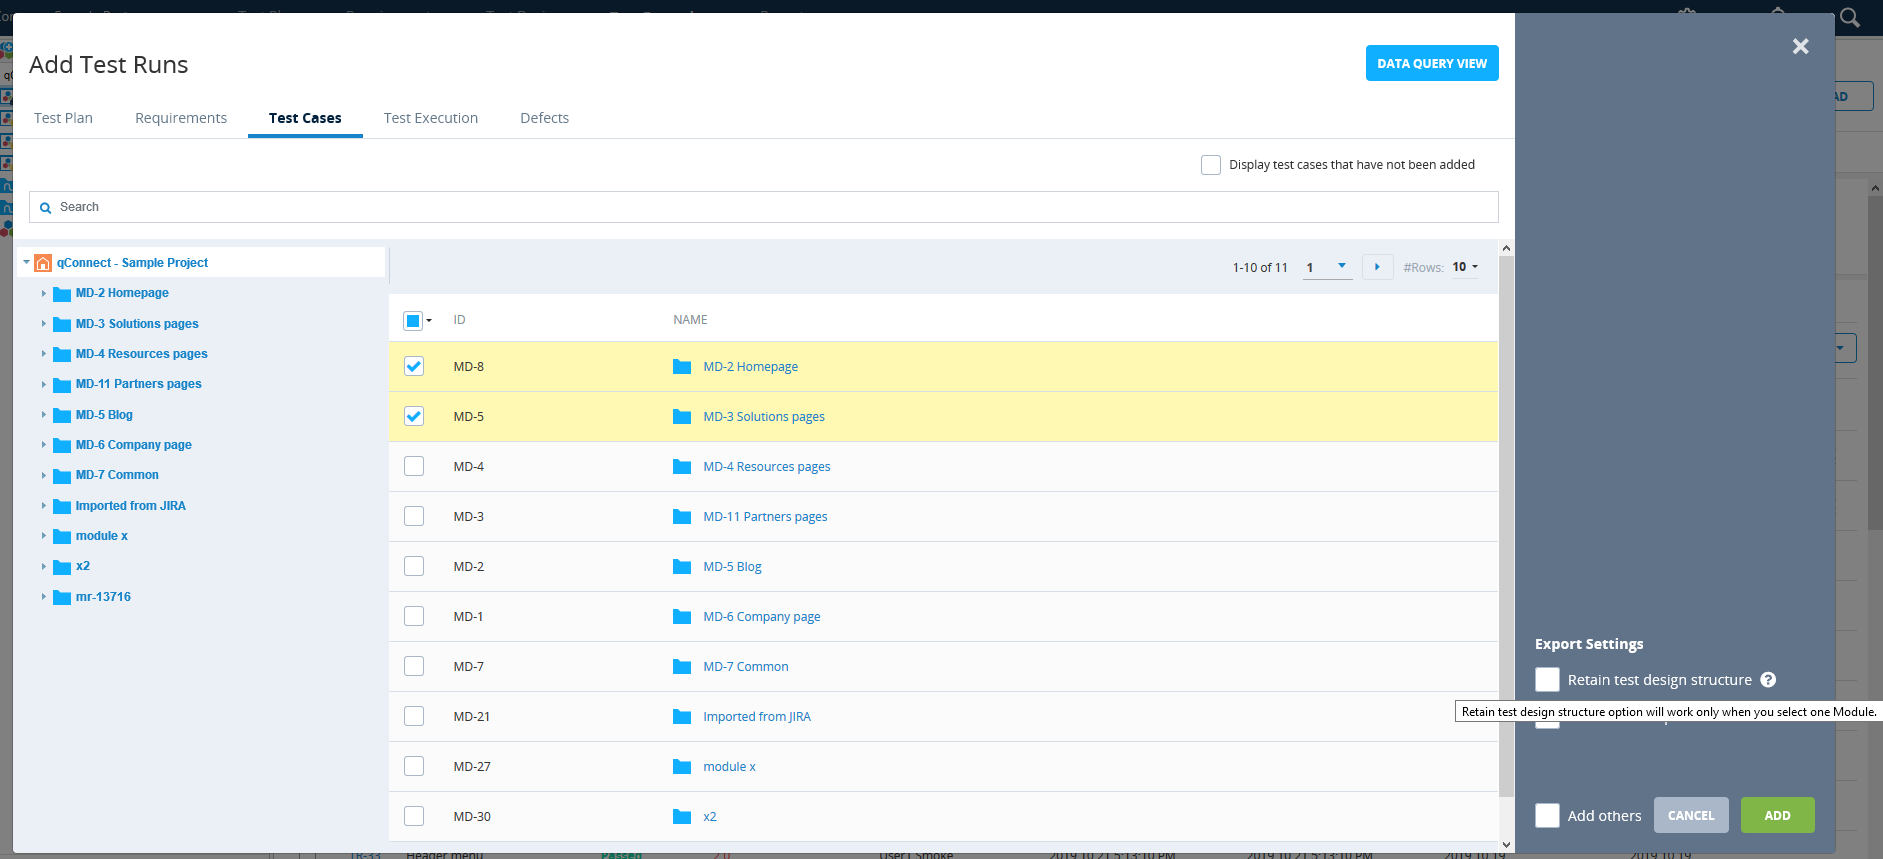Viewport: 1883px width, 859px height.
Task: Check Display test cases not been added
Action: point(1210,165)
